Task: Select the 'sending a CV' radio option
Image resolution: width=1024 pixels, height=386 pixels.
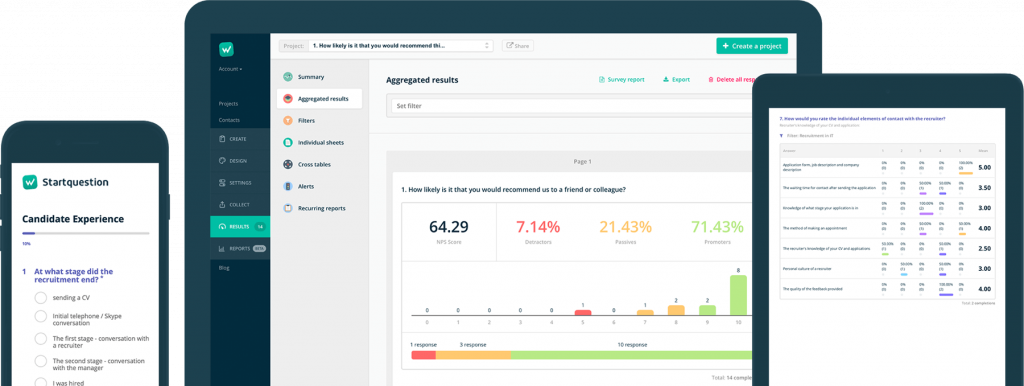Action: (40, 298)
